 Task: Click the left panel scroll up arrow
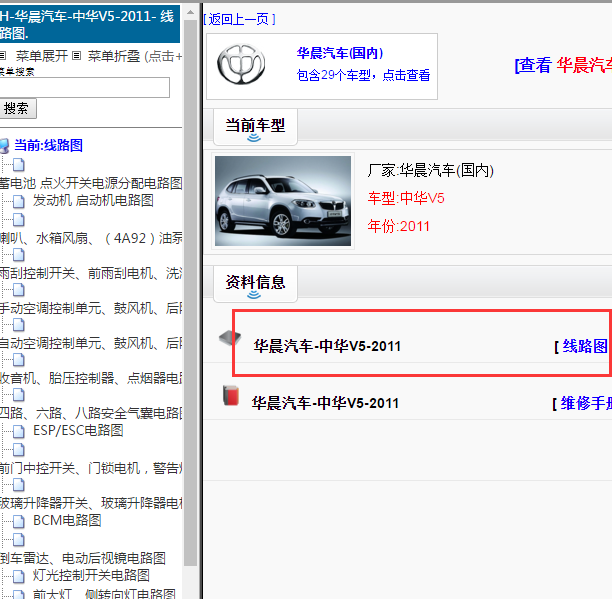coord(190,12)
